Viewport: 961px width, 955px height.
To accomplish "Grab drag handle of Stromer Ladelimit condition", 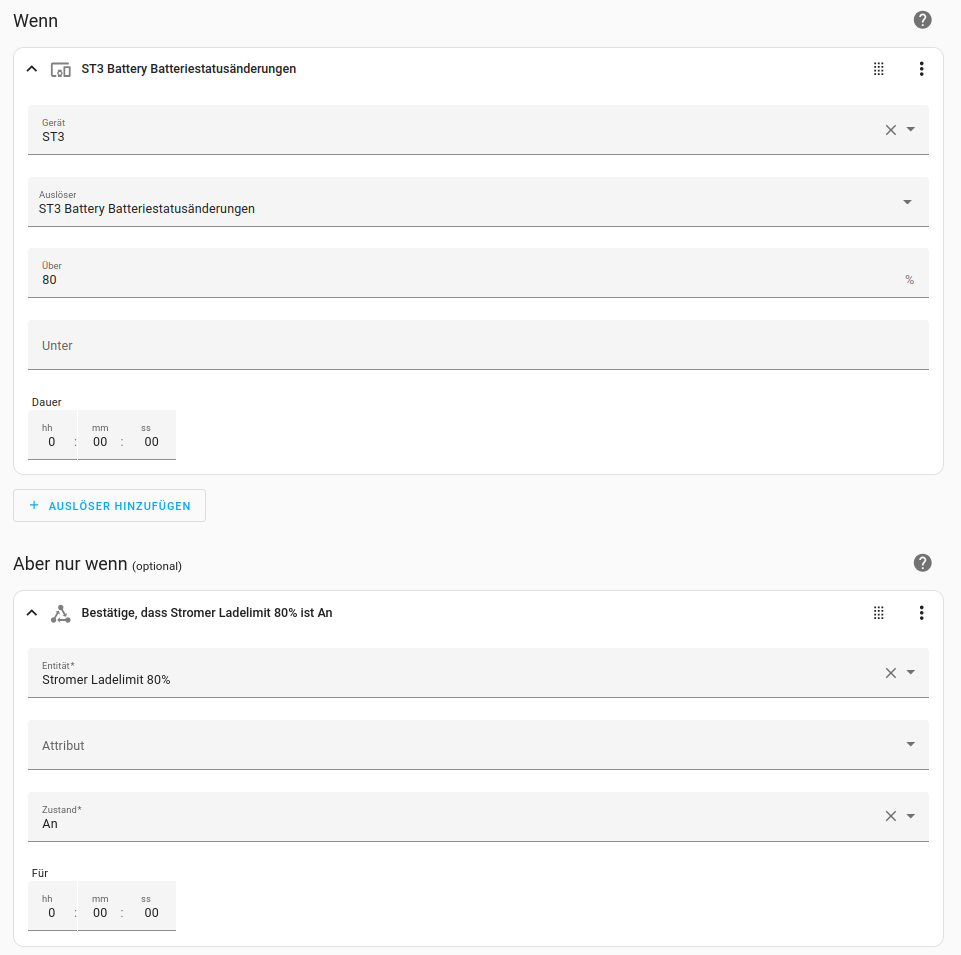I will coord(879,613).
